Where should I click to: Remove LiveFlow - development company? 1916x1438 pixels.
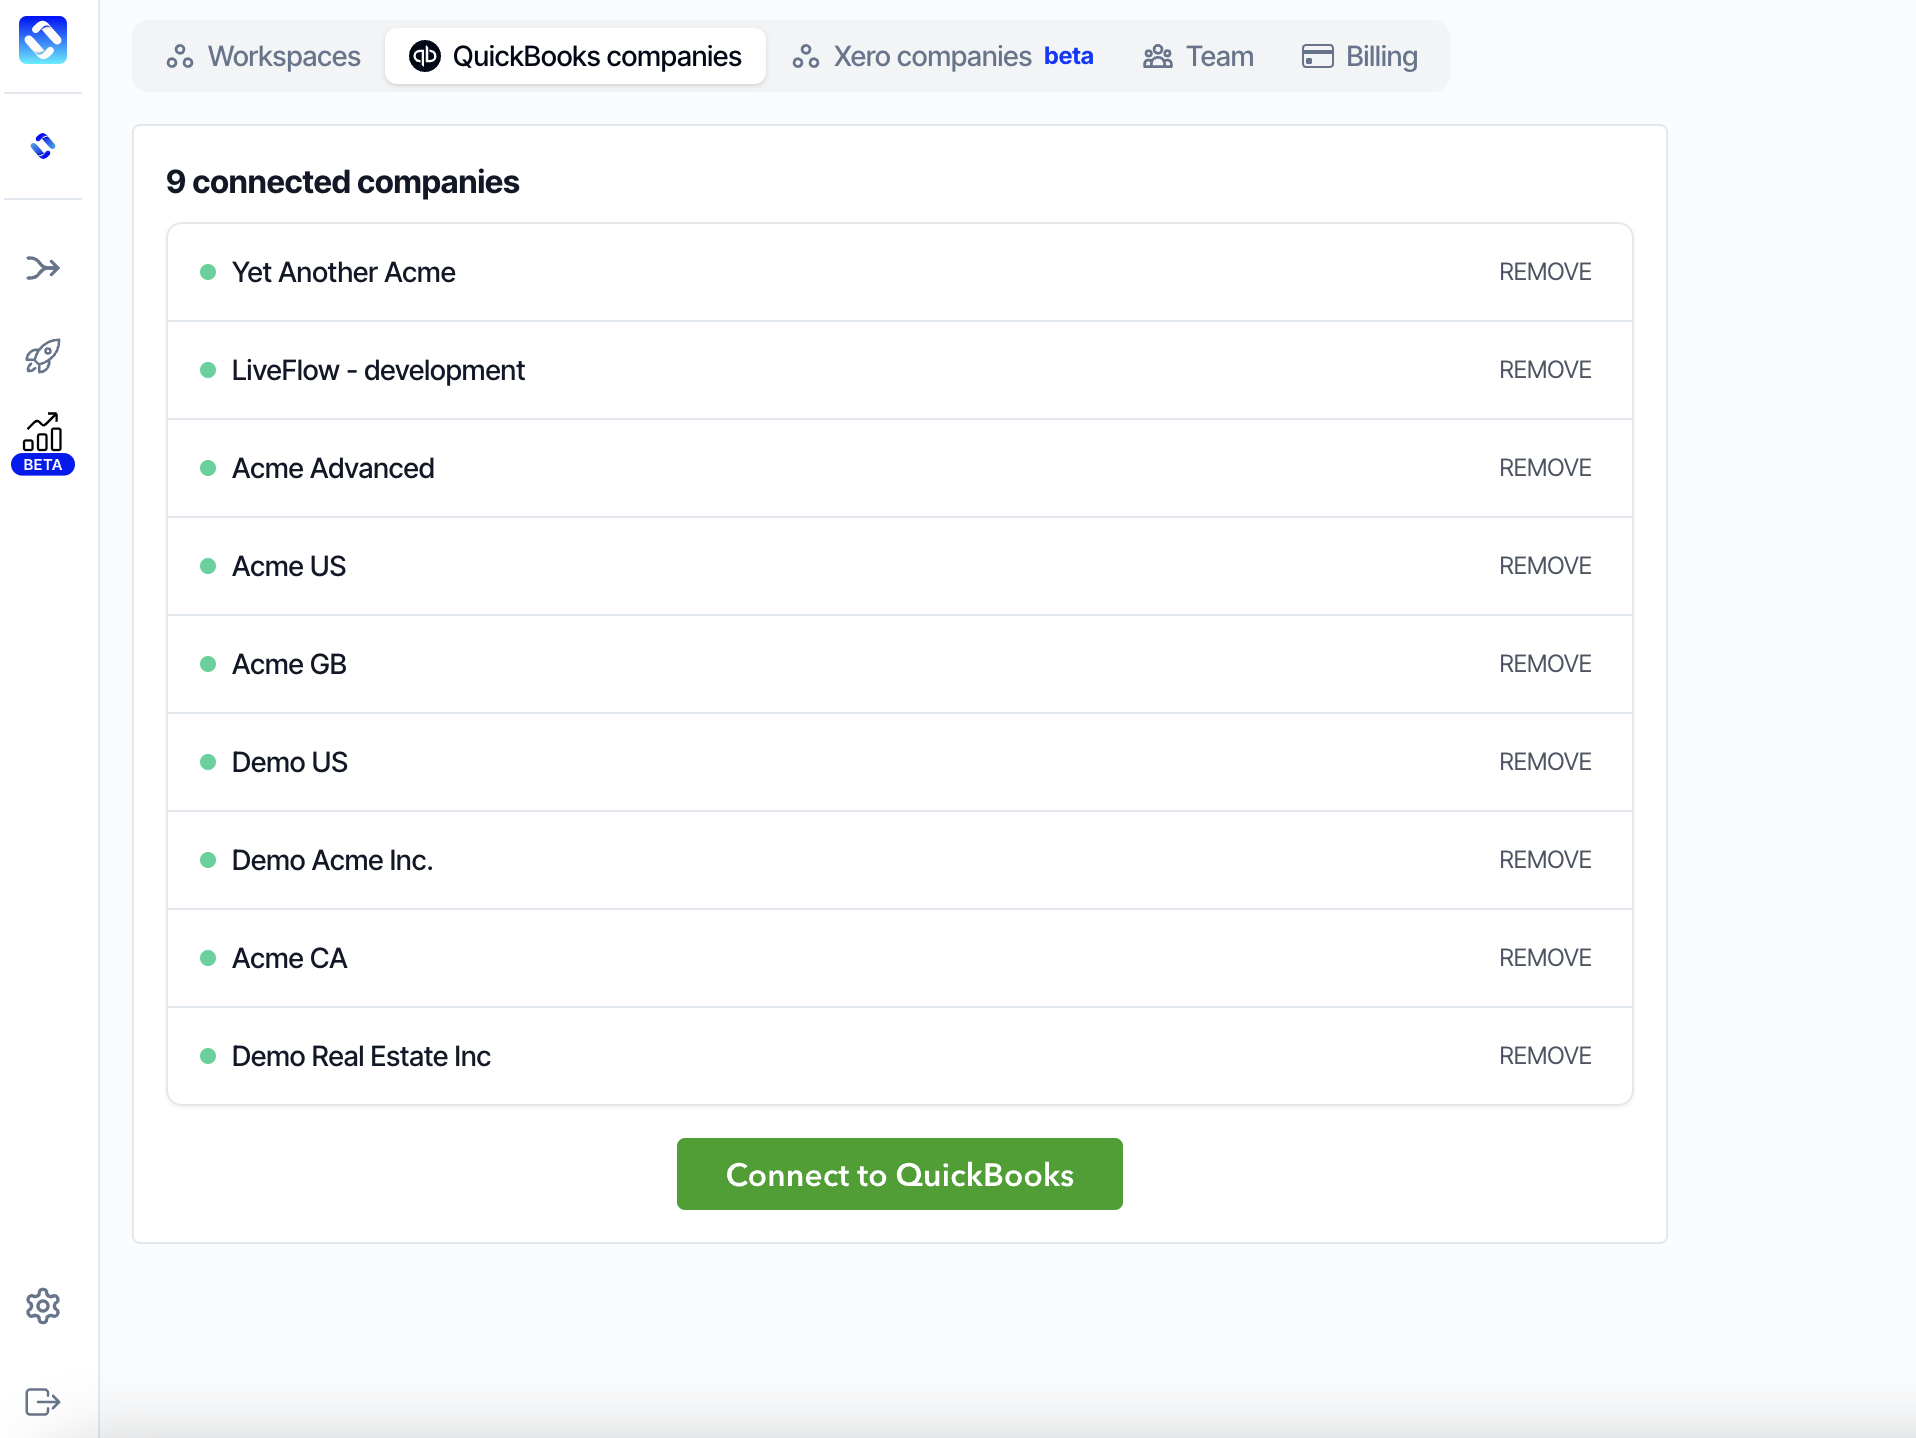1545,370
